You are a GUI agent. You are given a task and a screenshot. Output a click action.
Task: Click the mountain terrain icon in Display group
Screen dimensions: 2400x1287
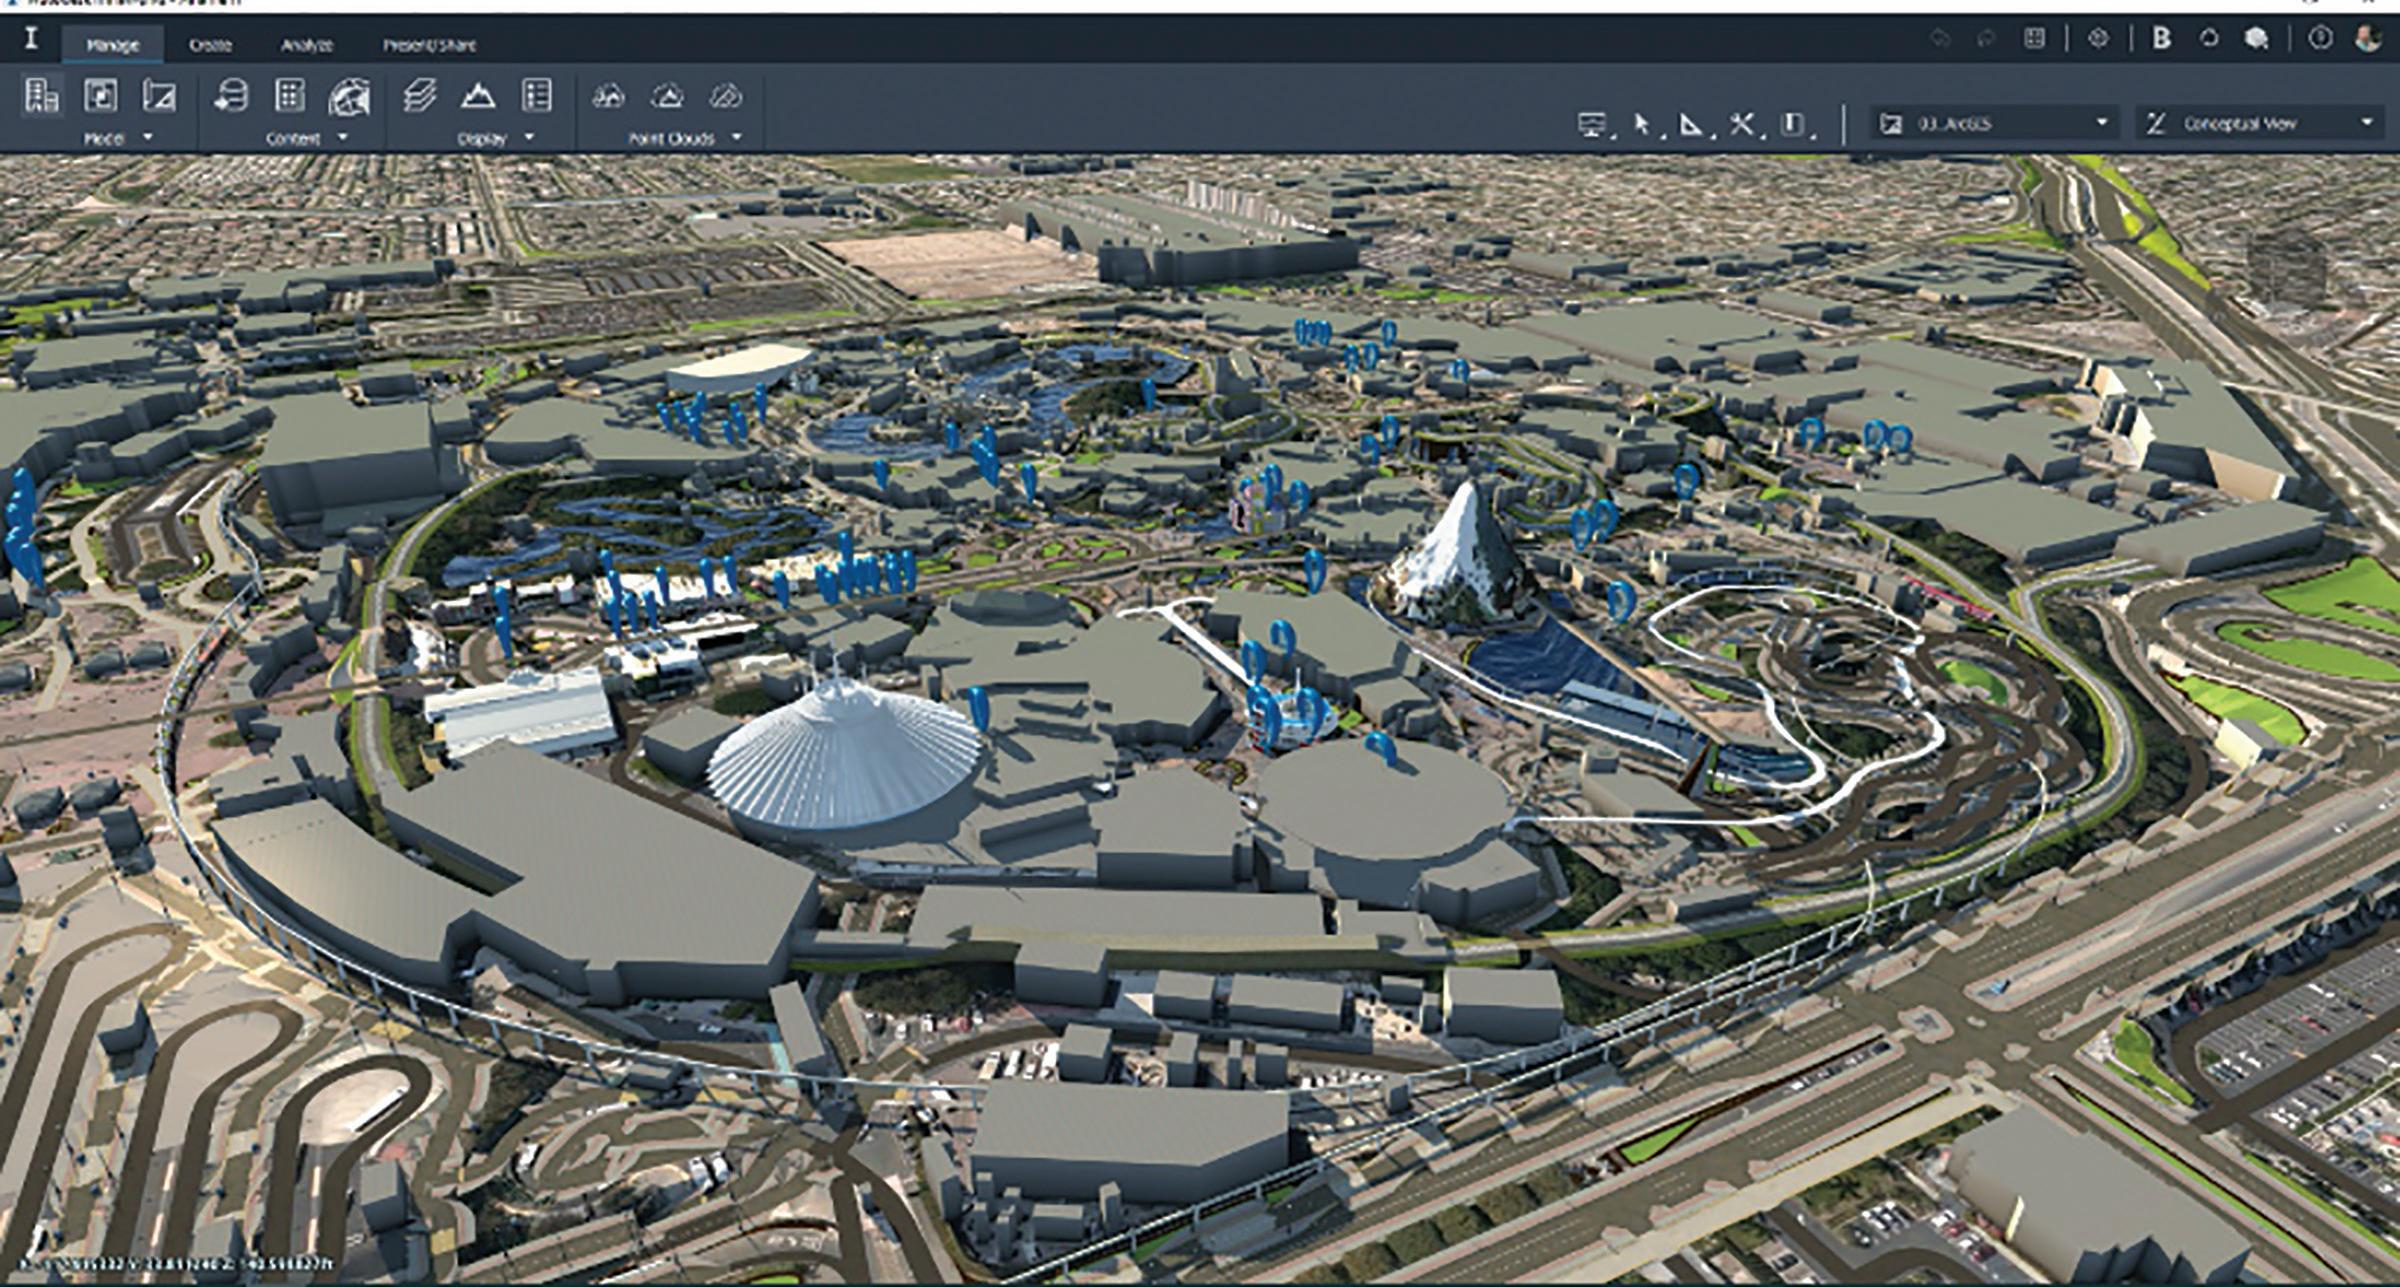click(478, 96)
